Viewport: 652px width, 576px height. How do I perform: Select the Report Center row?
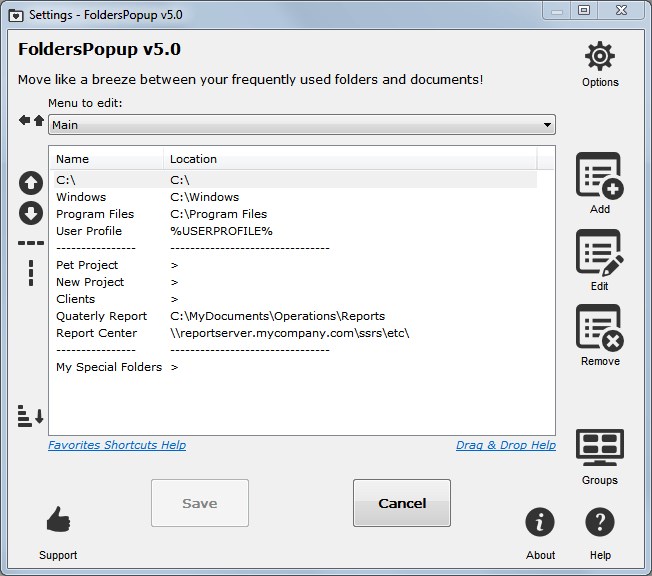click(295, 333)
